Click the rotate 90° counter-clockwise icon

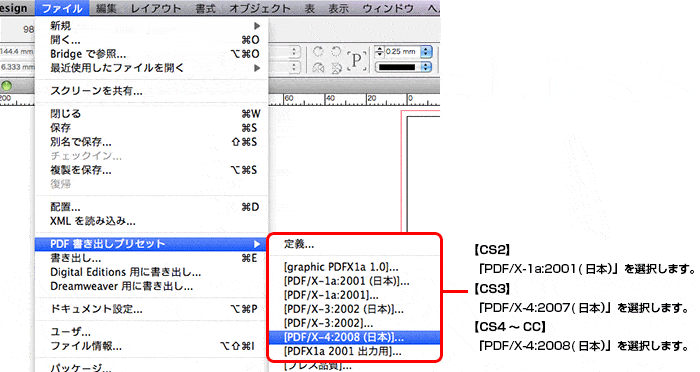336,51
